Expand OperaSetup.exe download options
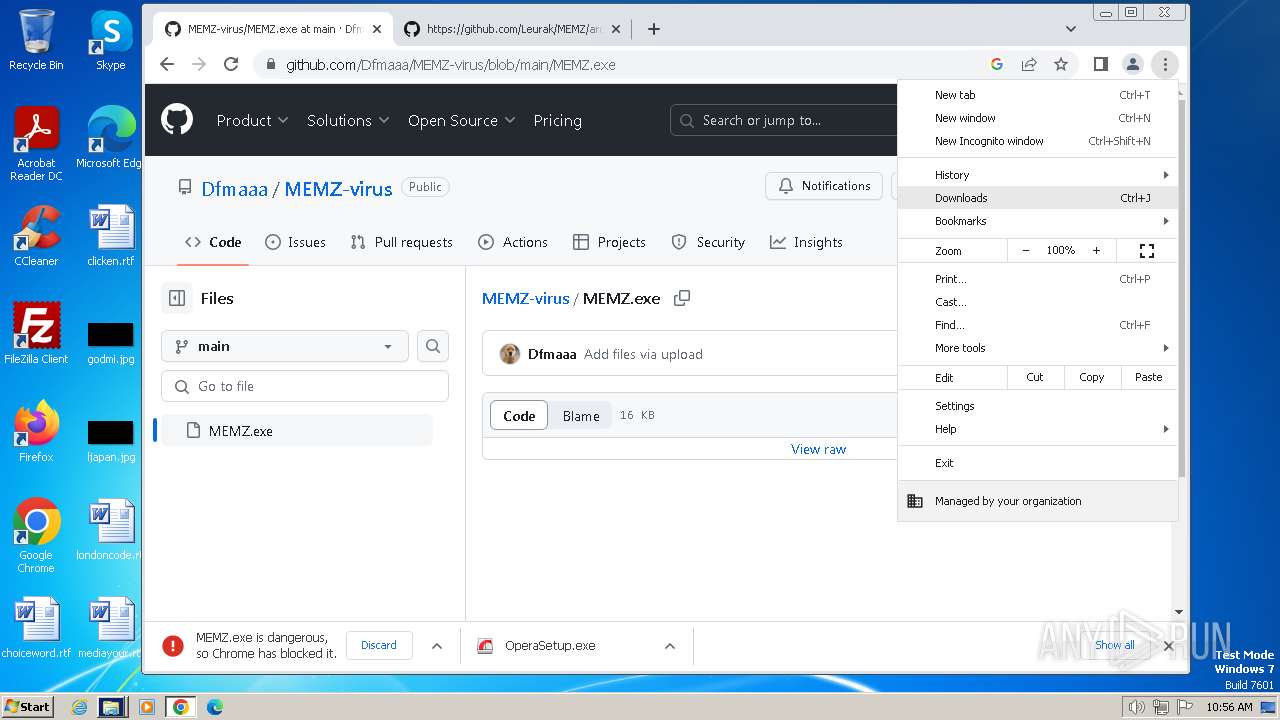This screenshot has width=1280, height=720. point(670,646)
